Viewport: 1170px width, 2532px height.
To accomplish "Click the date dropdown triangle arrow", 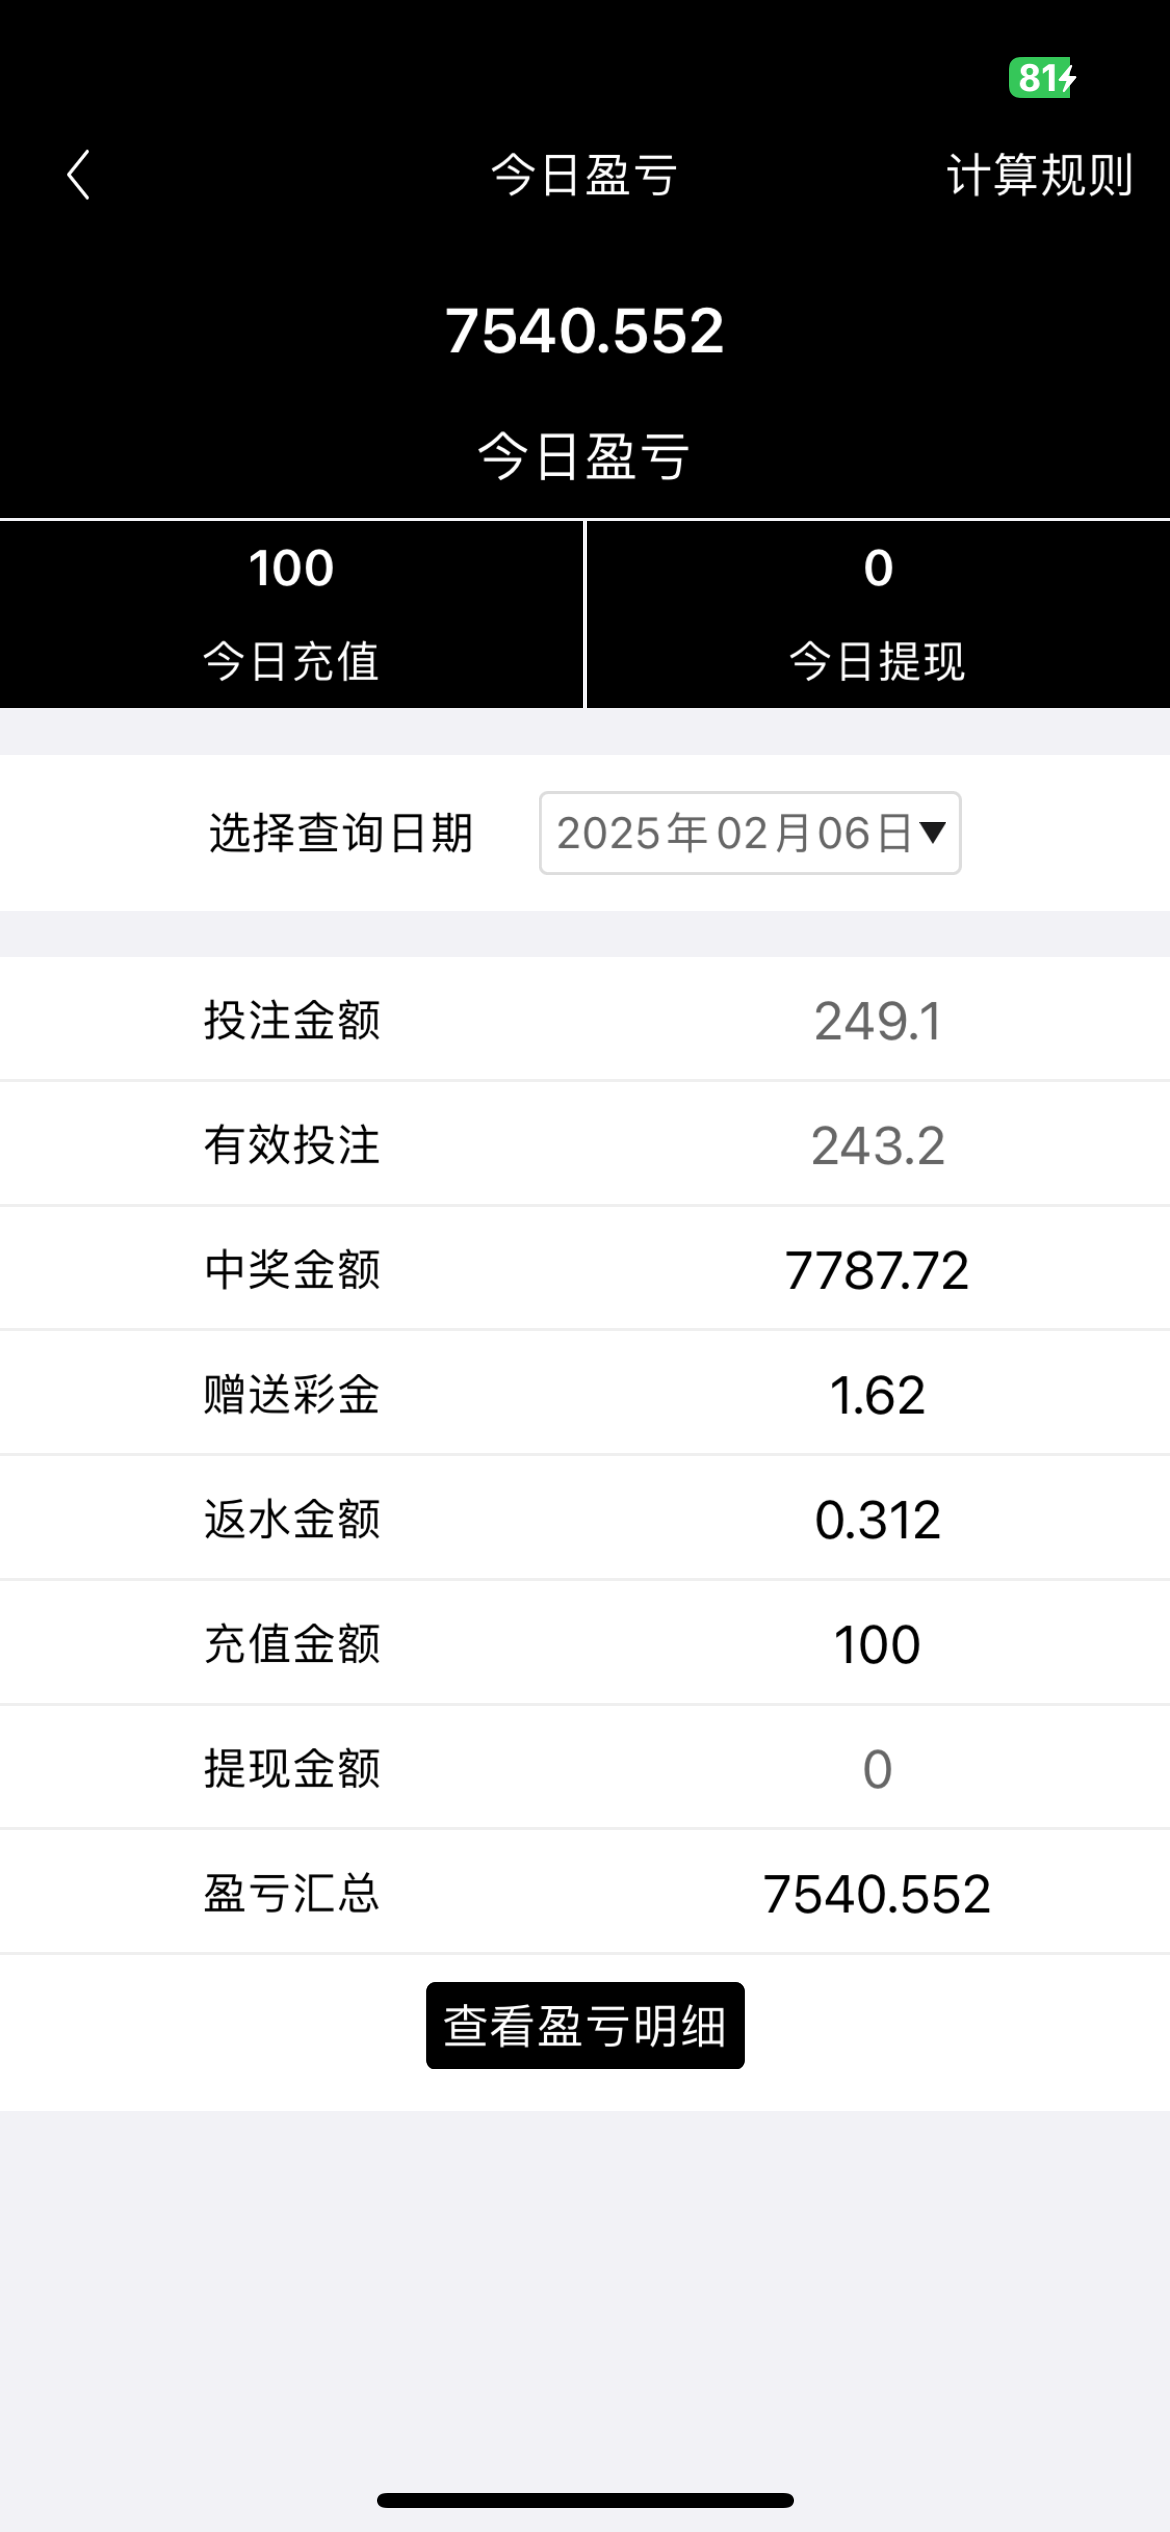I will click(x=932, y=832).
